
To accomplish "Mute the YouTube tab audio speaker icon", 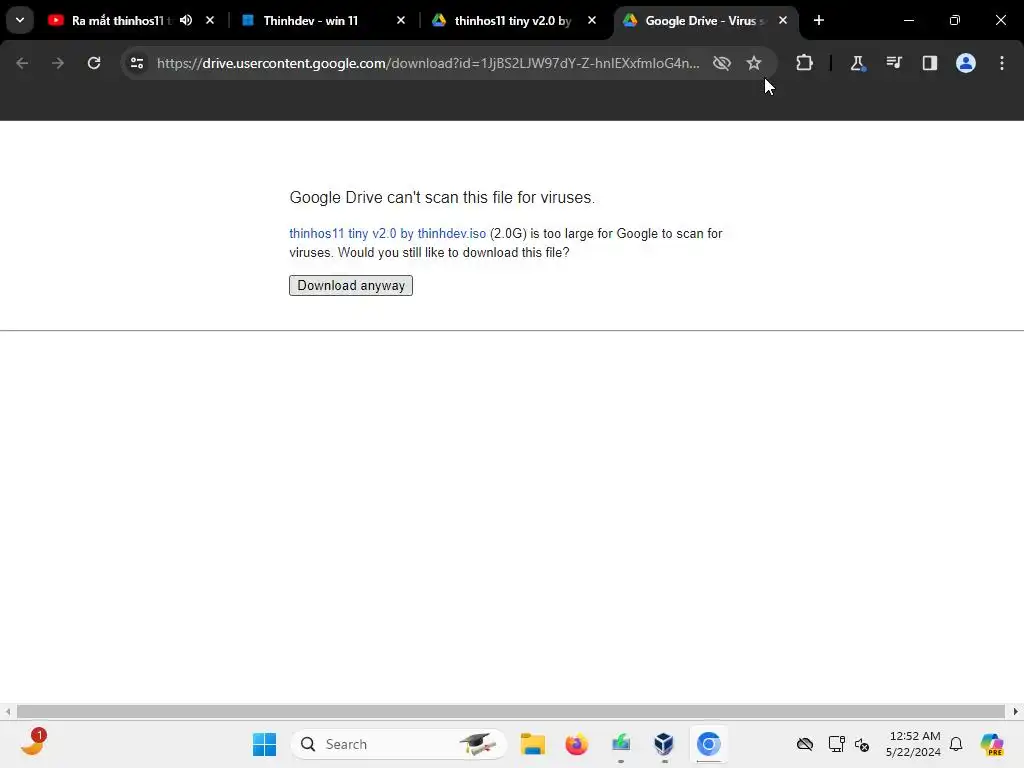I will (x=186, y=20).
